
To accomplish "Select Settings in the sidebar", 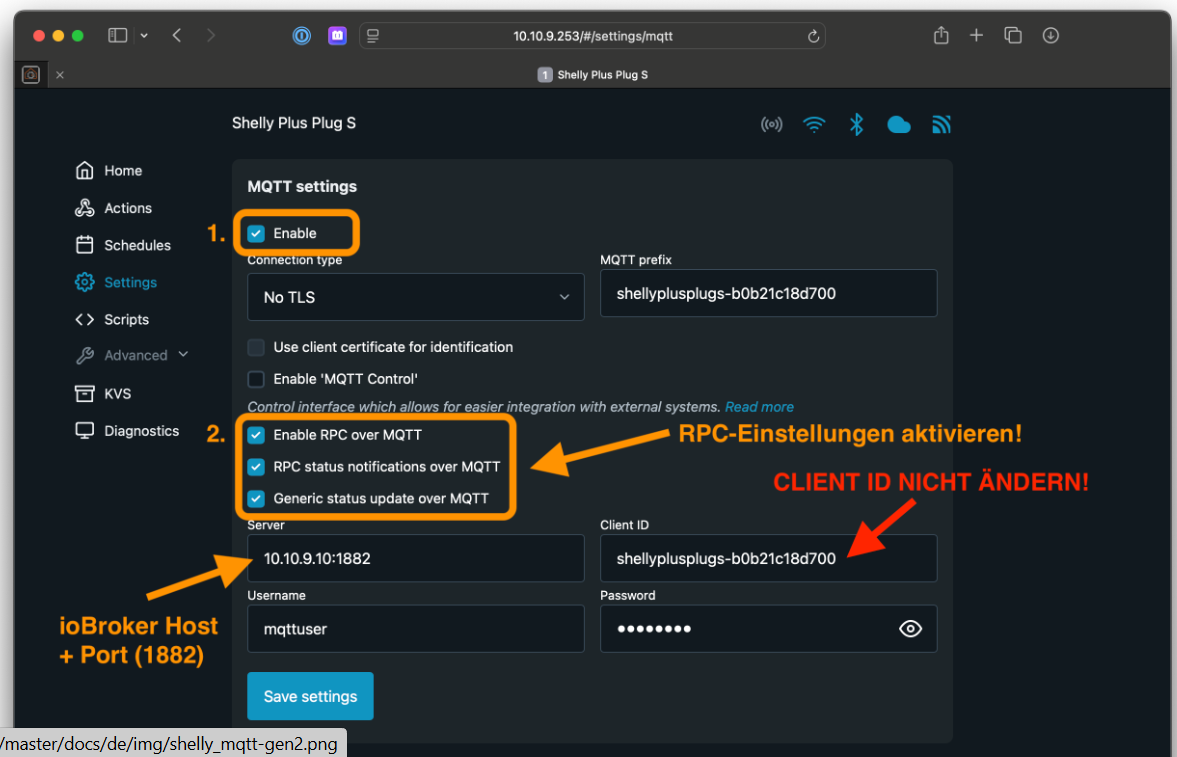I will pyautogui.click(x=116, y=282).
